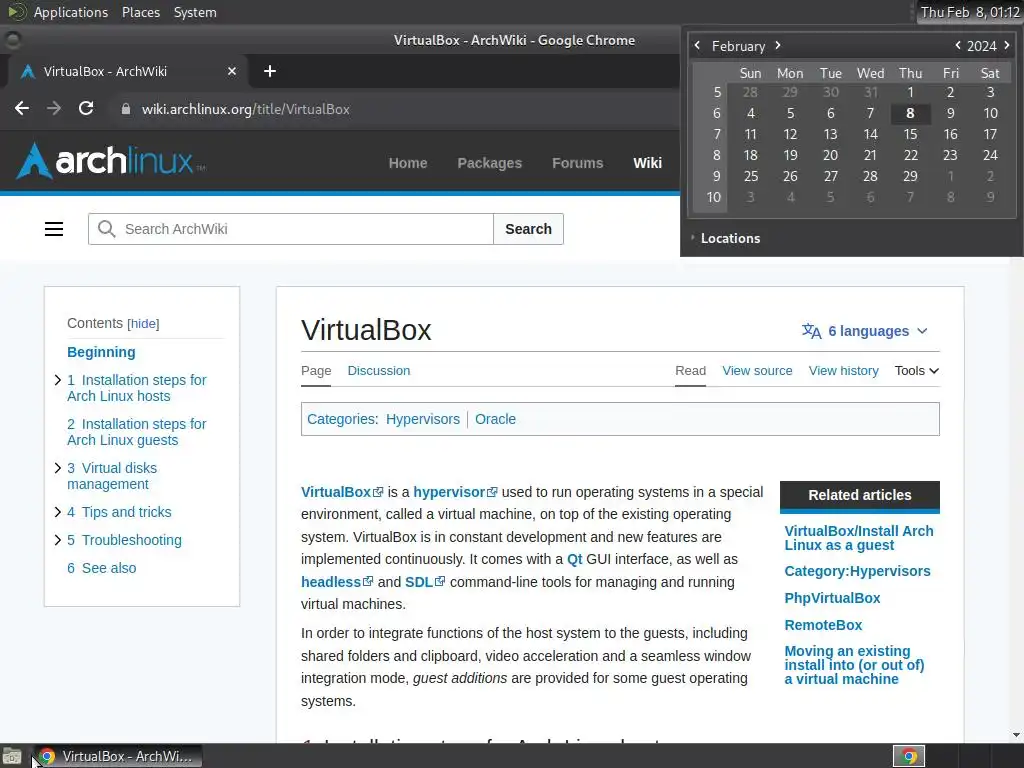
Task: Click the language translate icon
Action: pyautogui.click(x=812, y=331)
